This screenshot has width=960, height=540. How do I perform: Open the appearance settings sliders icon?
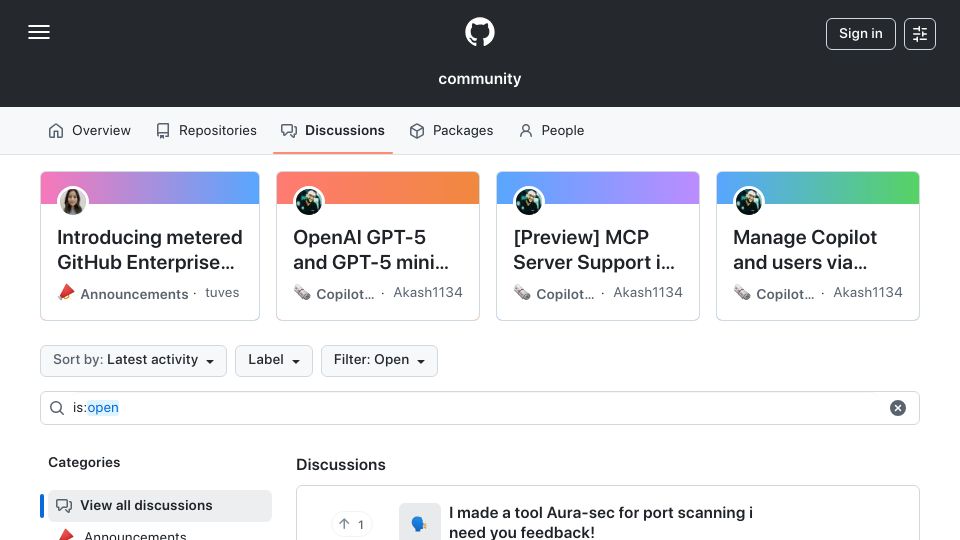pyautogui.click(x=920, y=34)
